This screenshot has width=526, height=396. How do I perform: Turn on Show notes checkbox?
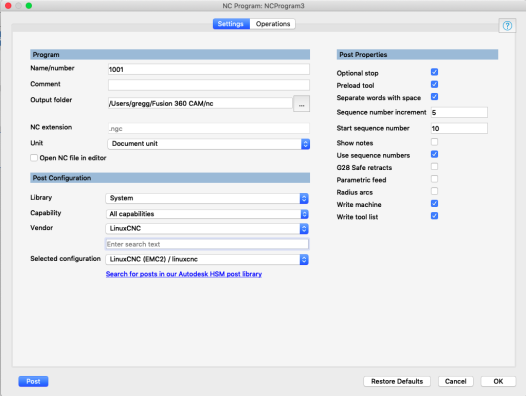(434, 142)
